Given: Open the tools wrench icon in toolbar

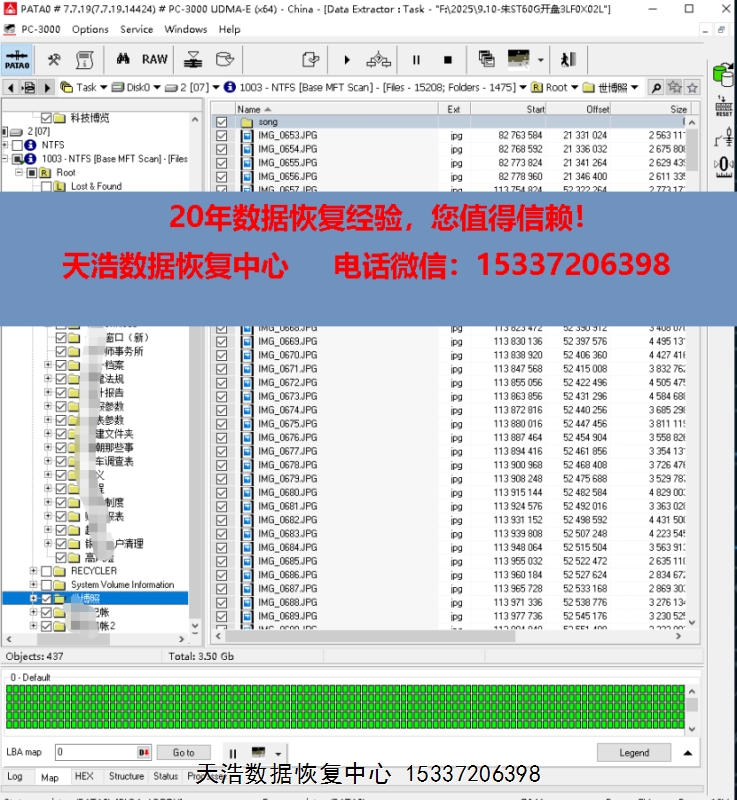Looking at the screenshot, I should (x=54, y=60).
